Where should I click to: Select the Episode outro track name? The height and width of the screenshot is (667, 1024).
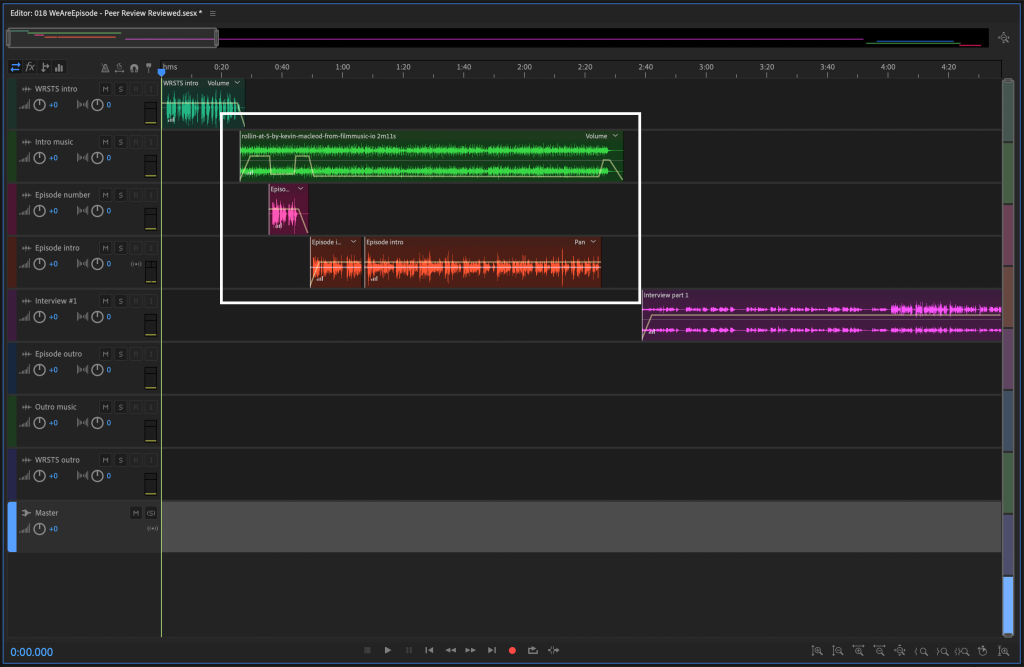click(58, 353)
